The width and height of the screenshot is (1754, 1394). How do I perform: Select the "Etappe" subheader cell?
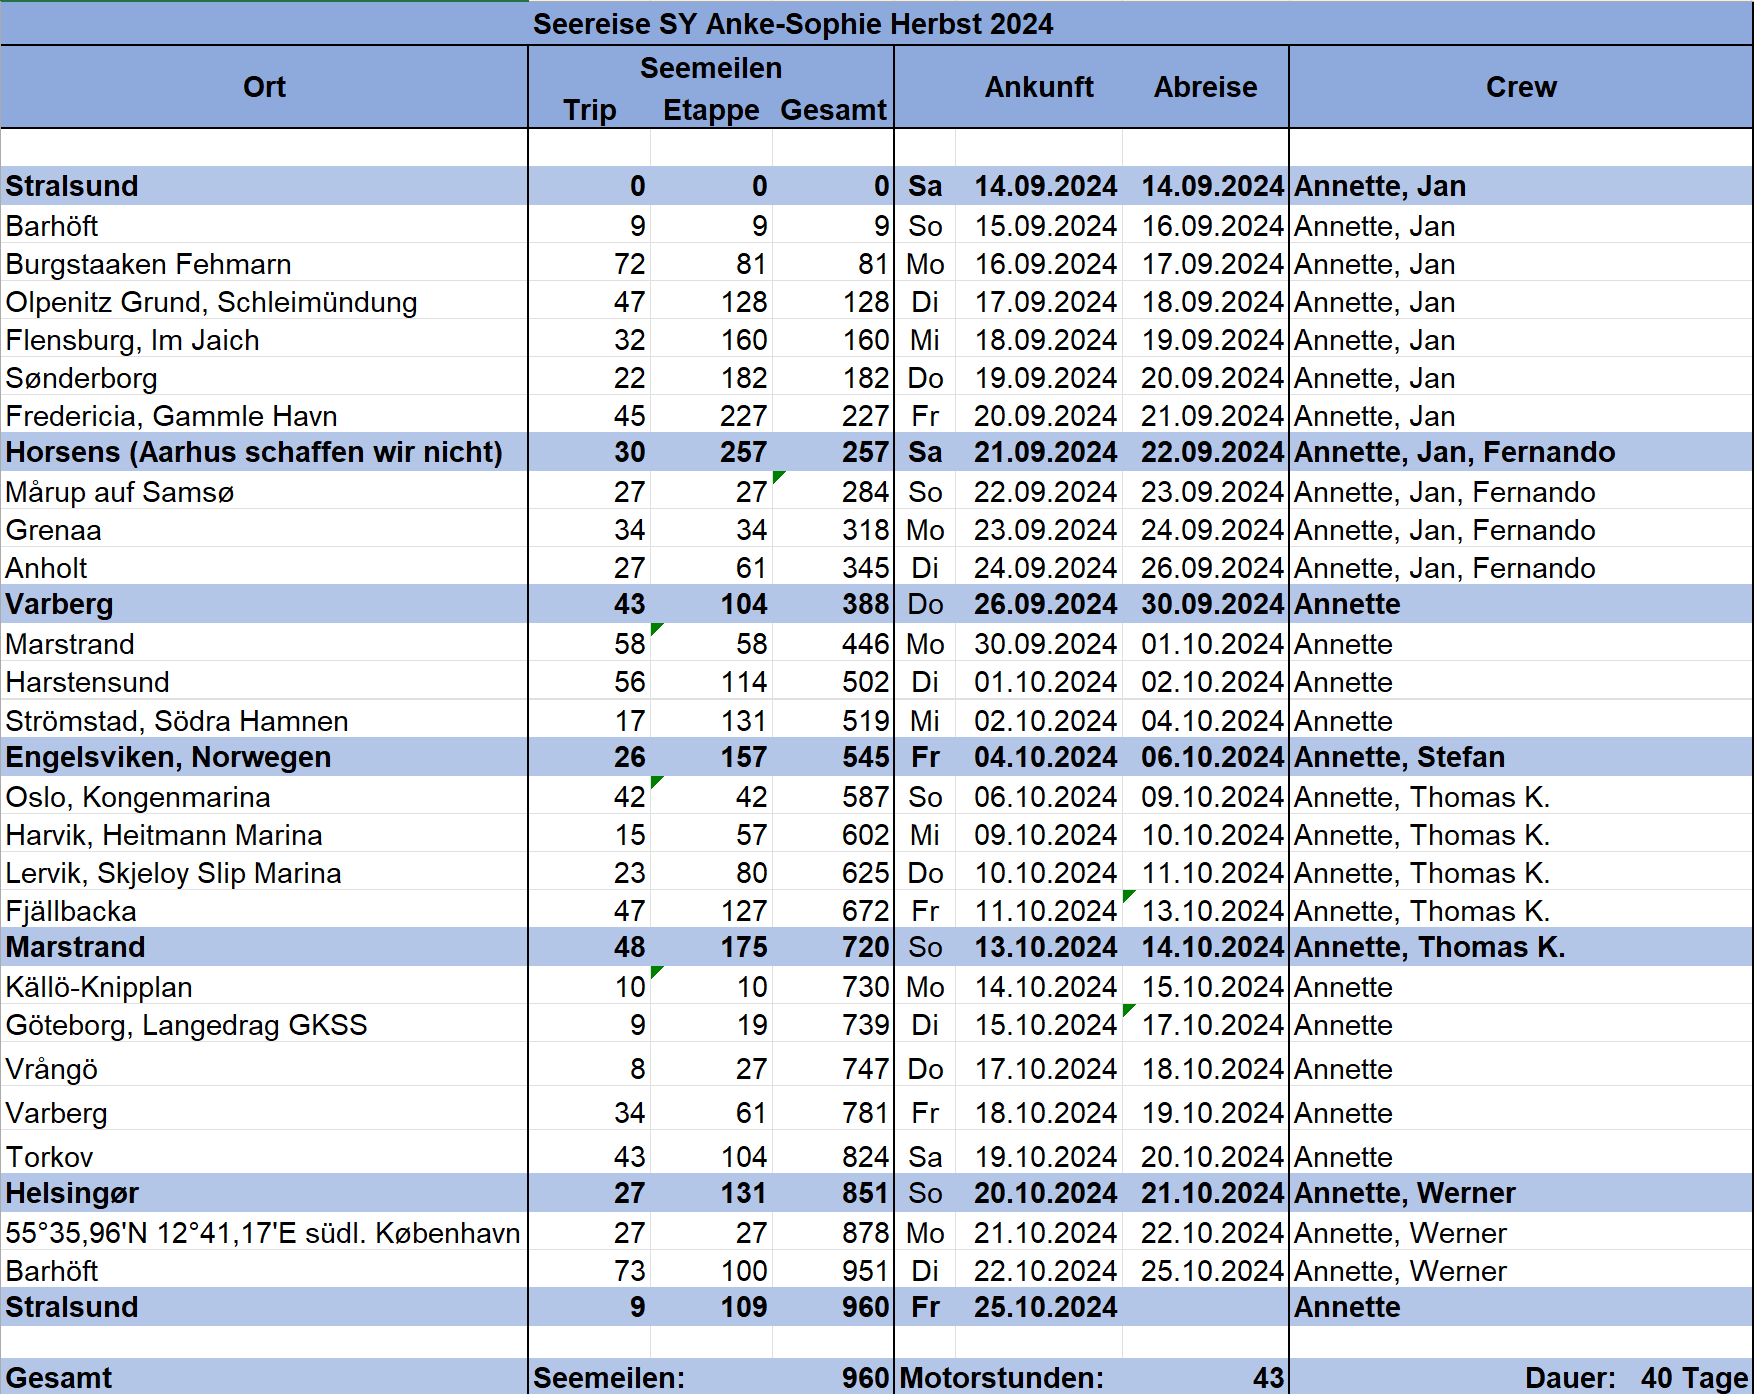coord(710,110)
